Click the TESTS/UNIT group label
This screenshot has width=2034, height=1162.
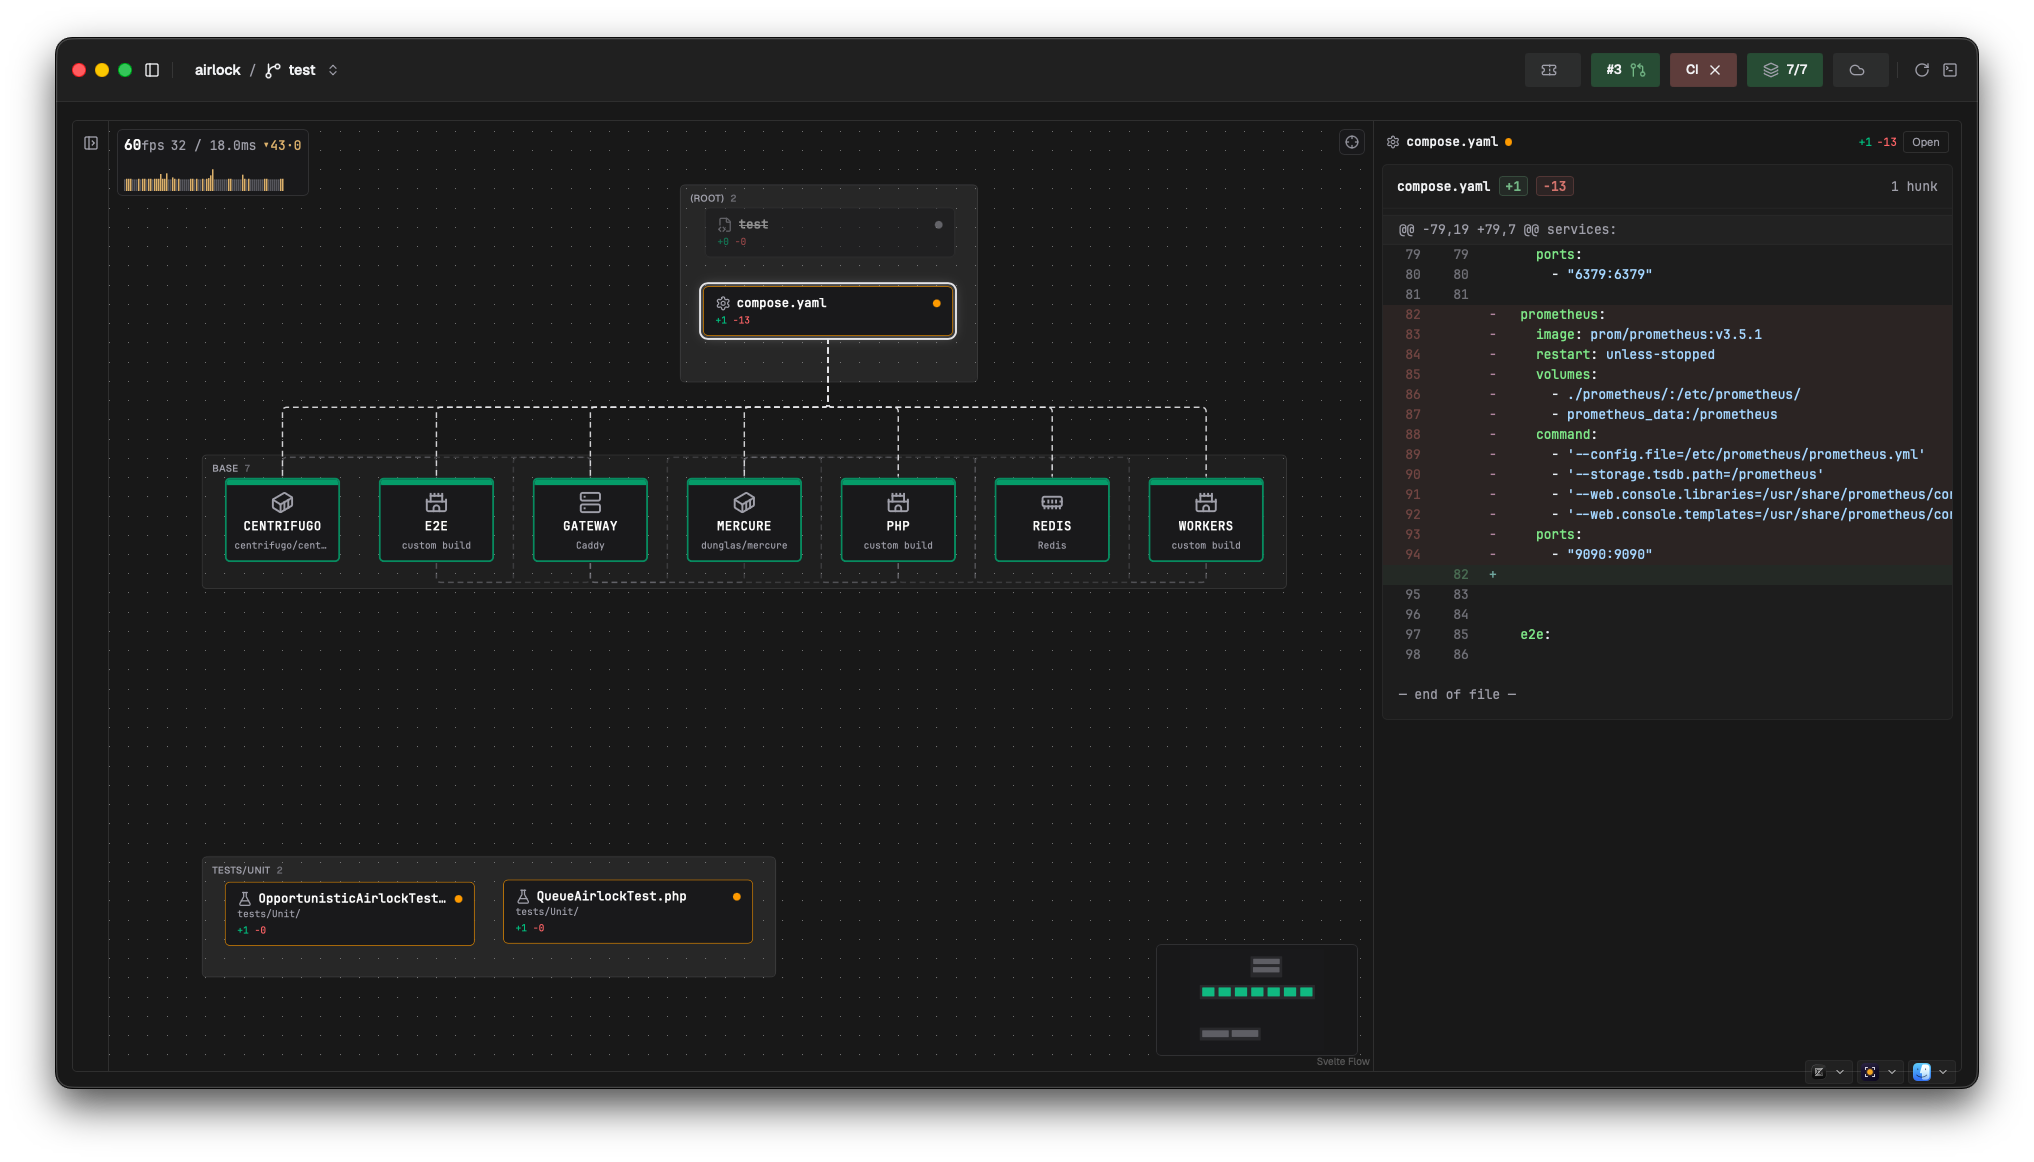(241, 871)
